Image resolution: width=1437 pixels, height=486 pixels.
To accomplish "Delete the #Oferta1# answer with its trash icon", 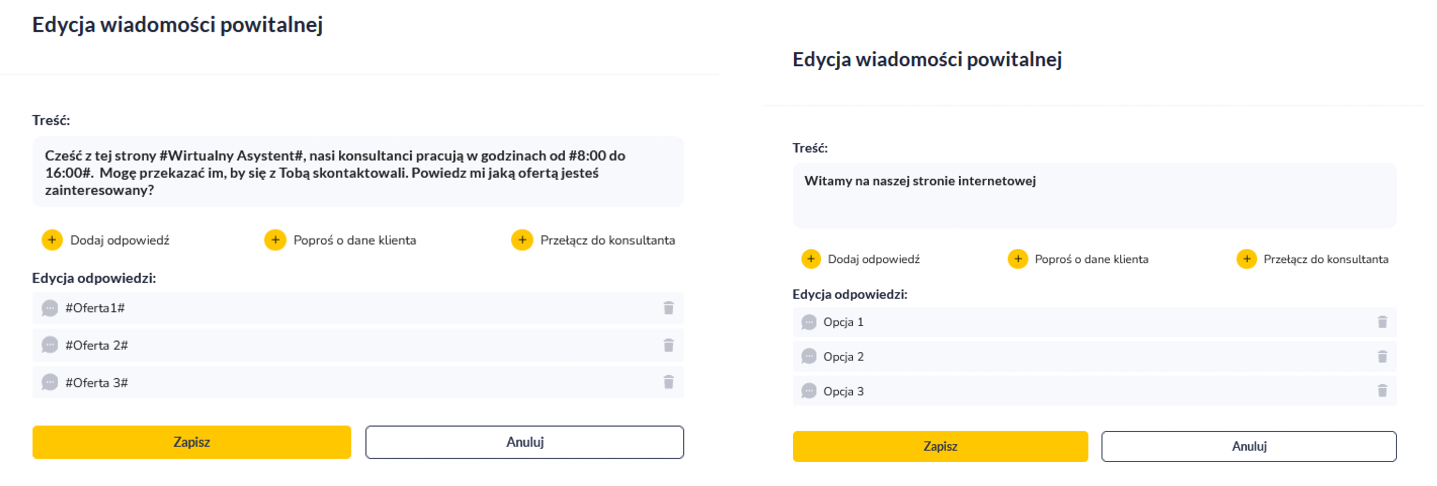I will click(669, 308).
